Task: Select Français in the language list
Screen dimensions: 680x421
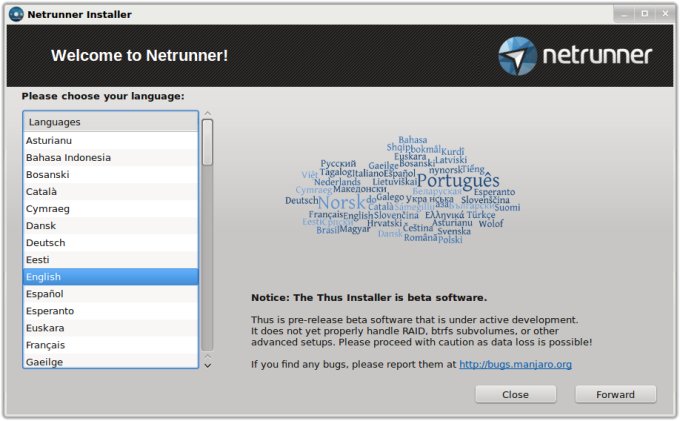Action: (x=111, y=345)
